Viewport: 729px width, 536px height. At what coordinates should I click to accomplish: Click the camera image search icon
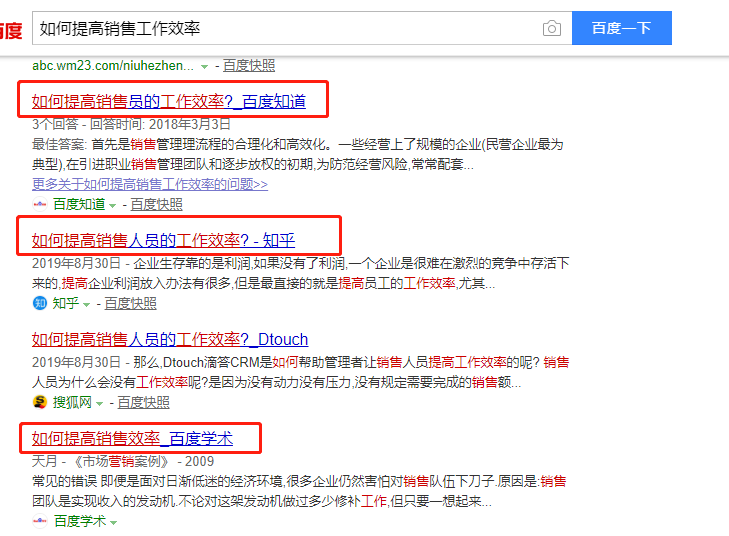point(551,28)
